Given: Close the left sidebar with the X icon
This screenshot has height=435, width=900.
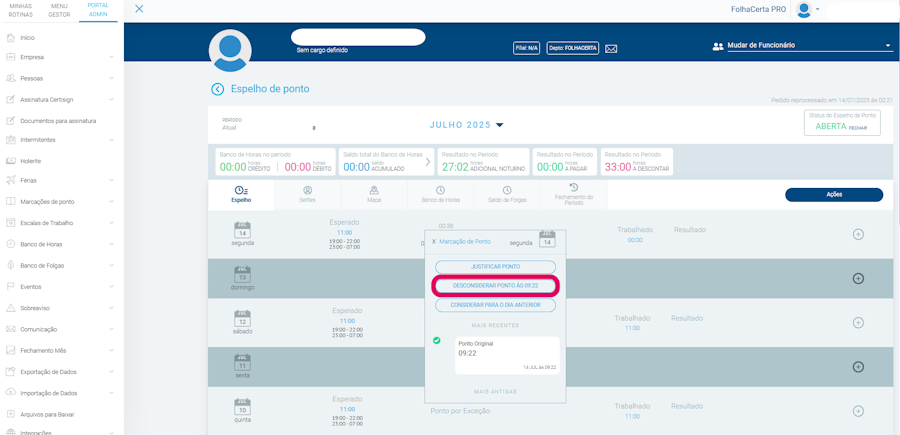Looking at the screenshot, I should pyautogui.click(x=139, y=9).
